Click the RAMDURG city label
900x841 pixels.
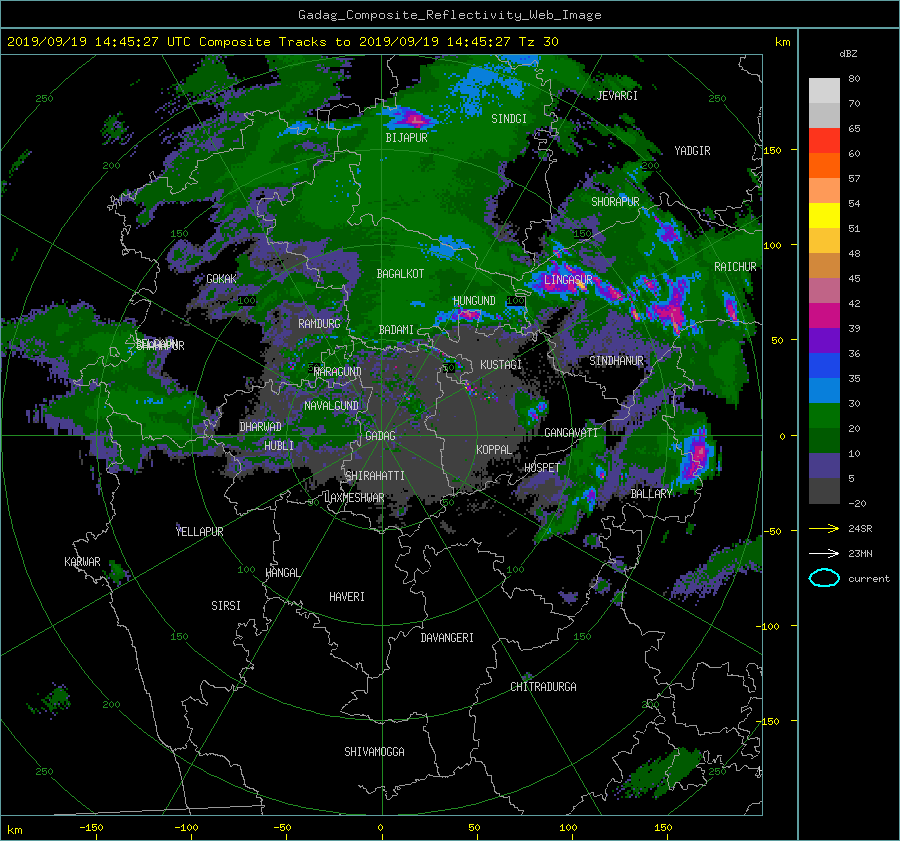coord(319,324)
